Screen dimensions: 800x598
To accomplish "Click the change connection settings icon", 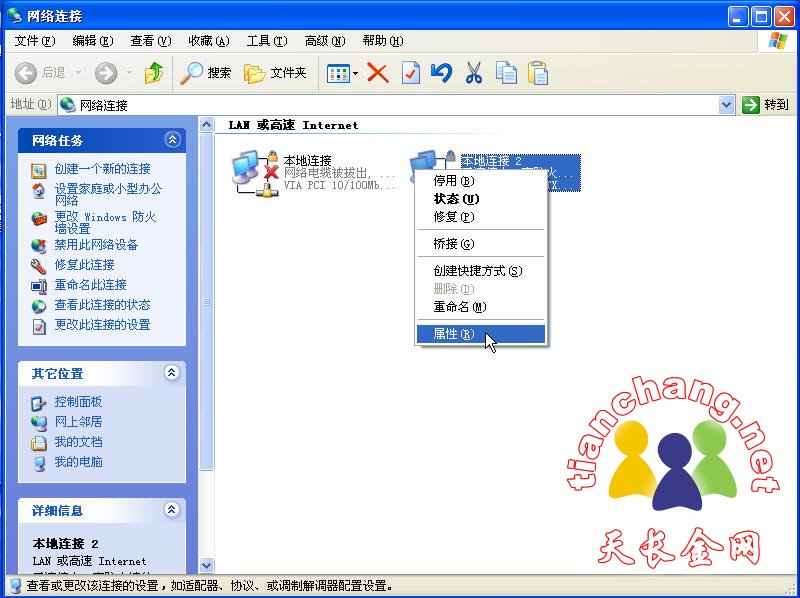I will 39,326.
